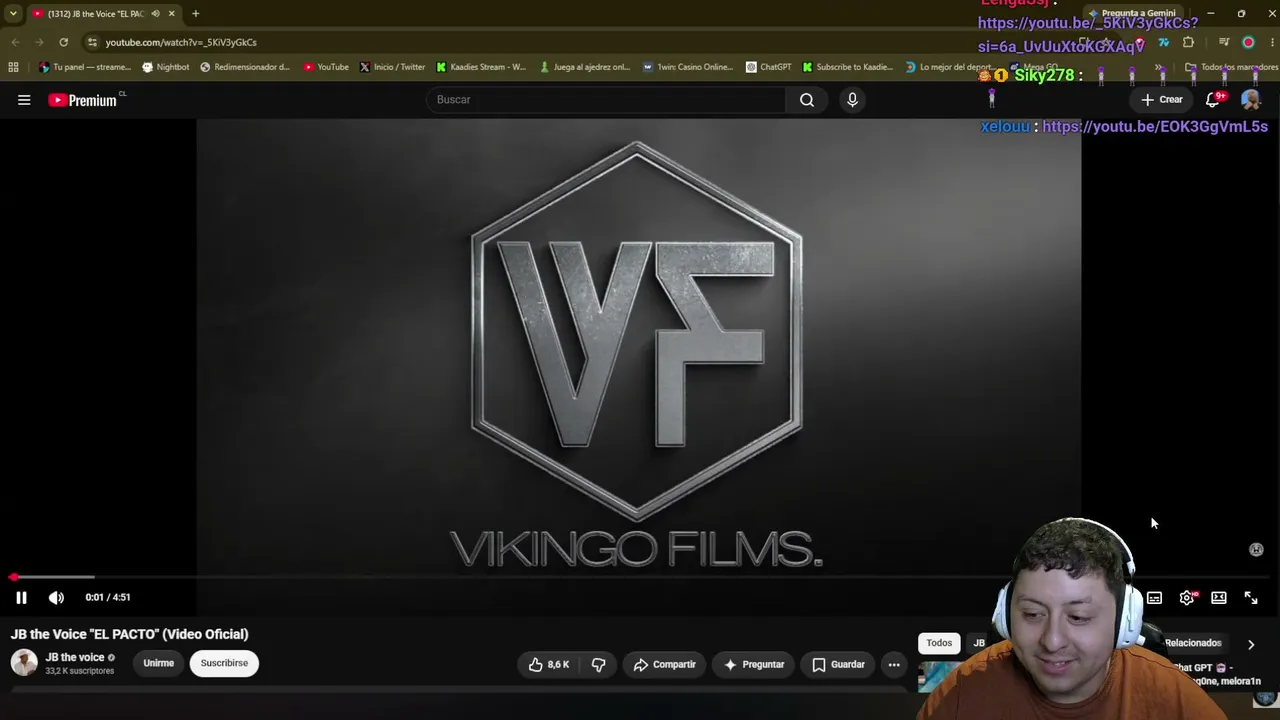1280x720 pixels.
Task: Open the video settings gear
Action: point(1187,598)
